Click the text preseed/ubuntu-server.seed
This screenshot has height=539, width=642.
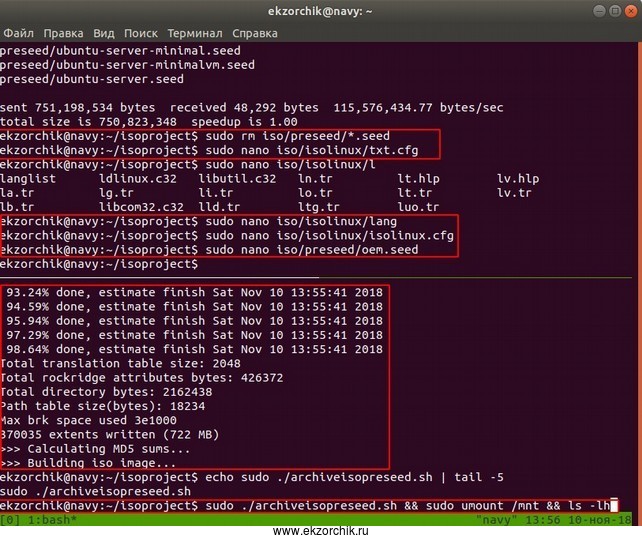point(92,79)
